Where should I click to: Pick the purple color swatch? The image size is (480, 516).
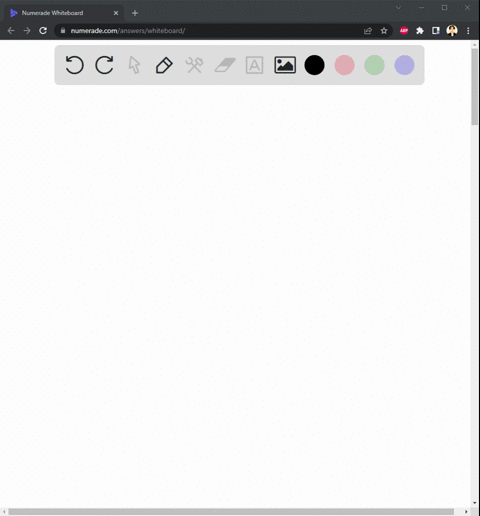click(x=404, y=65)
